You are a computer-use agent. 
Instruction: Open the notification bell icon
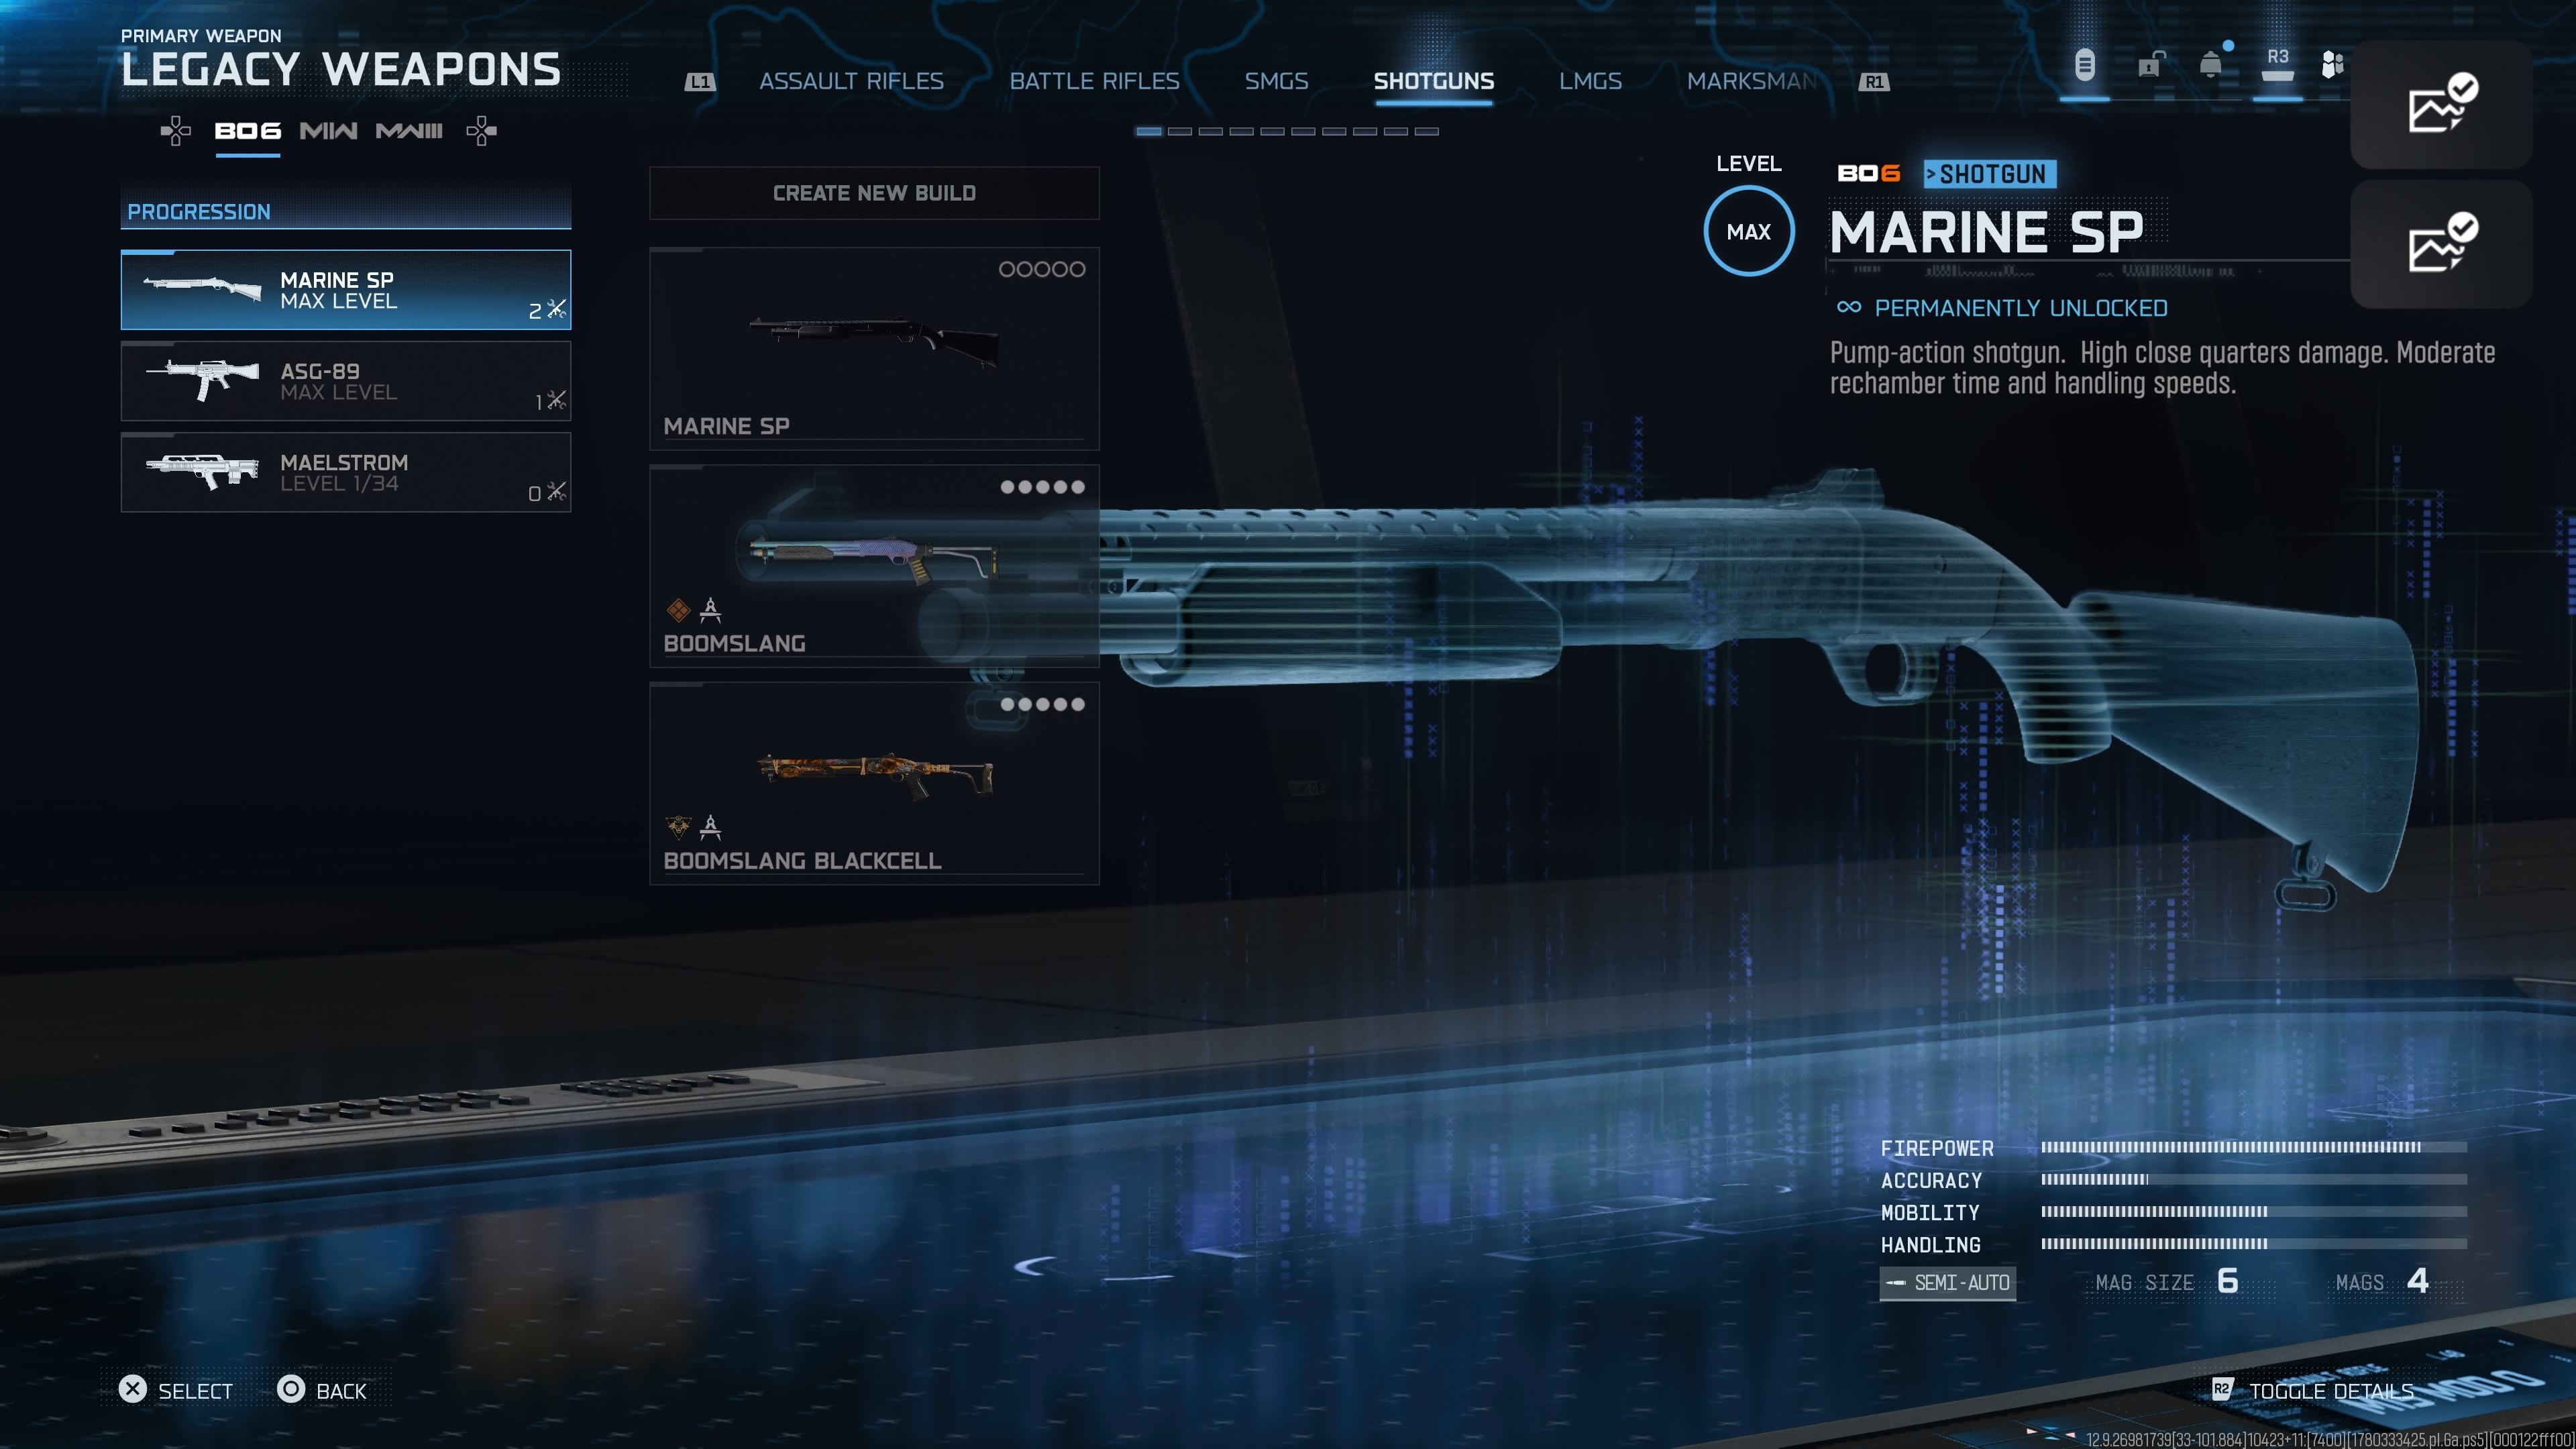pos(2211,65)
